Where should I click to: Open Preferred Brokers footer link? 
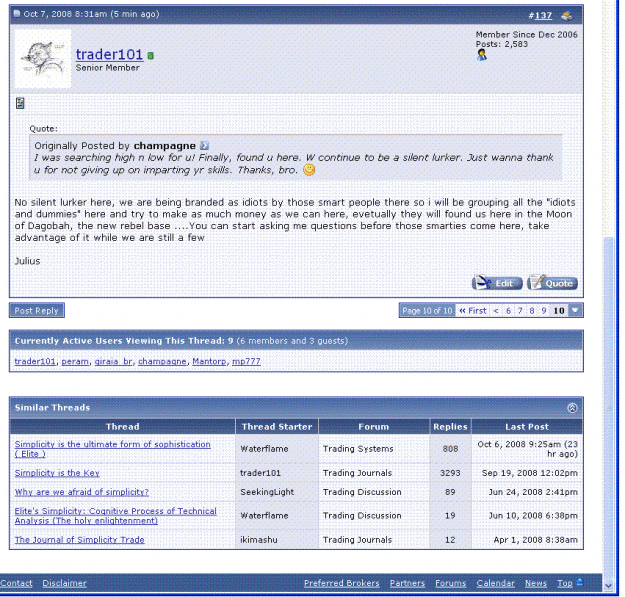(342, 583)
